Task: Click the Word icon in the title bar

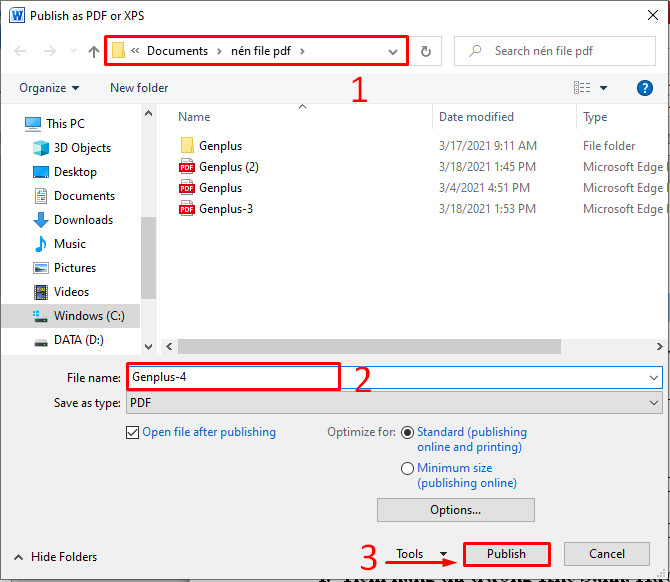Action: pyautogui.click(x=17, y=16)
